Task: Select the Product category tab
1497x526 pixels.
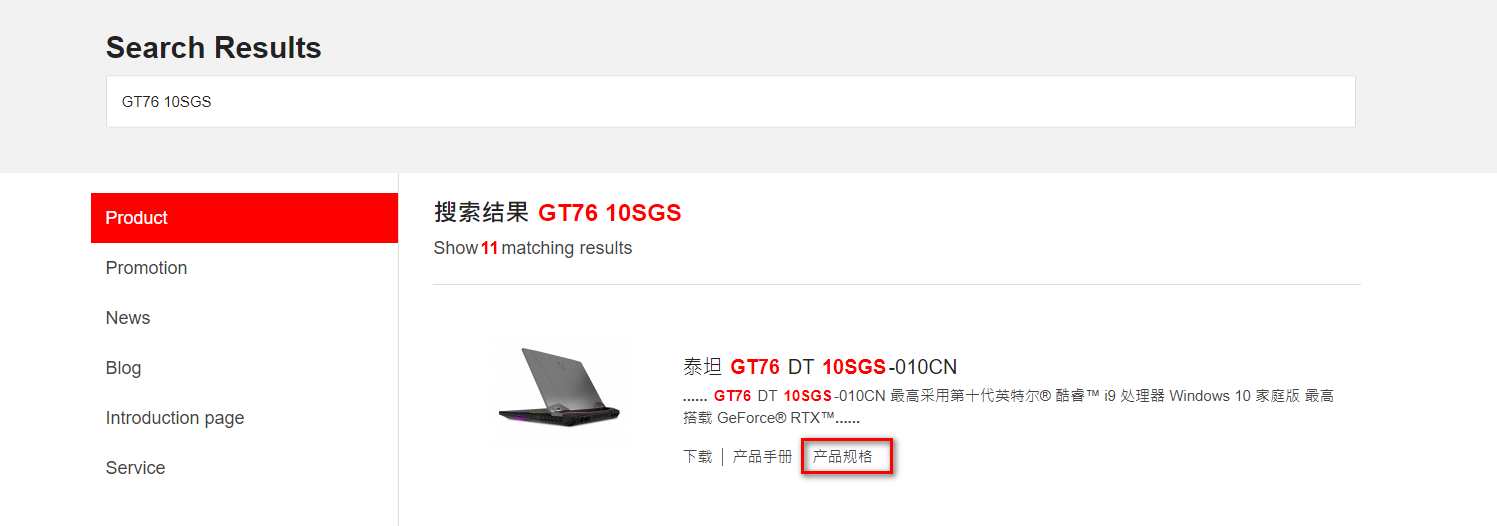Action: [244, 218]
